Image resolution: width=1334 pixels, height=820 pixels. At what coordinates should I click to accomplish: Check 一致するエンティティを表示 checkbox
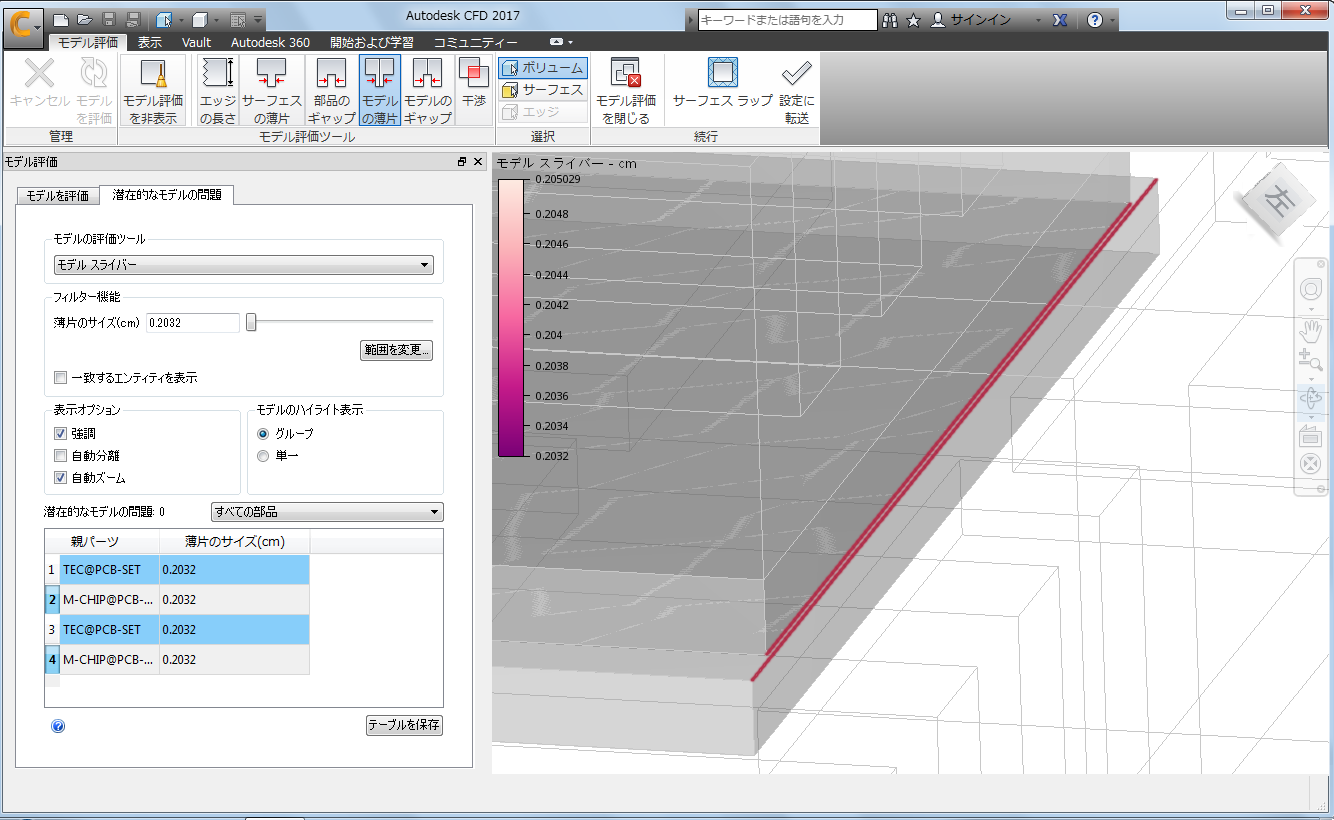[x=61, y=378]
